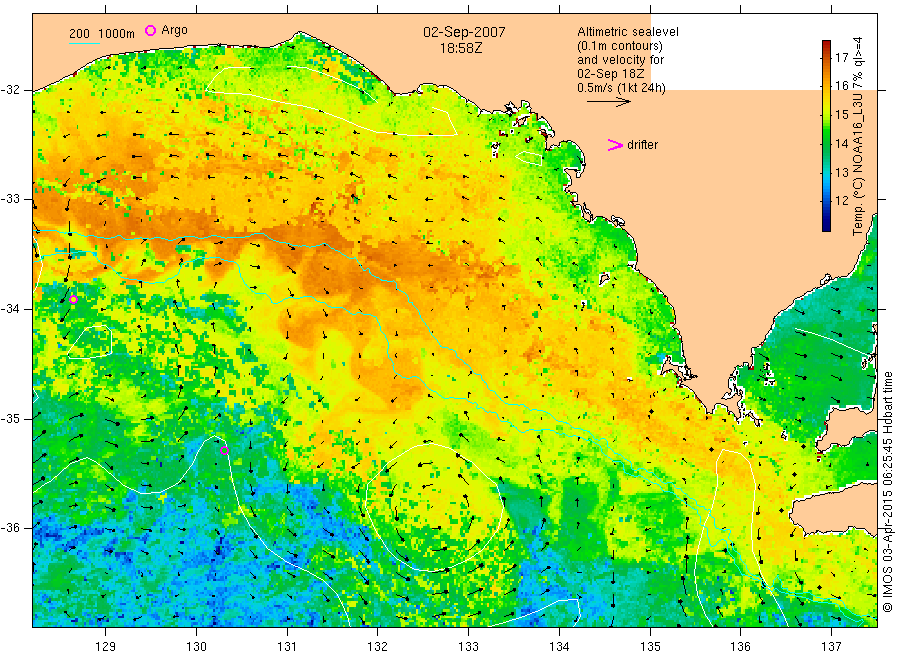Image resolution: width=900 pixels, height=660 pixels.
Task: Click colorbar tick label 14
Action: point(841,143)
